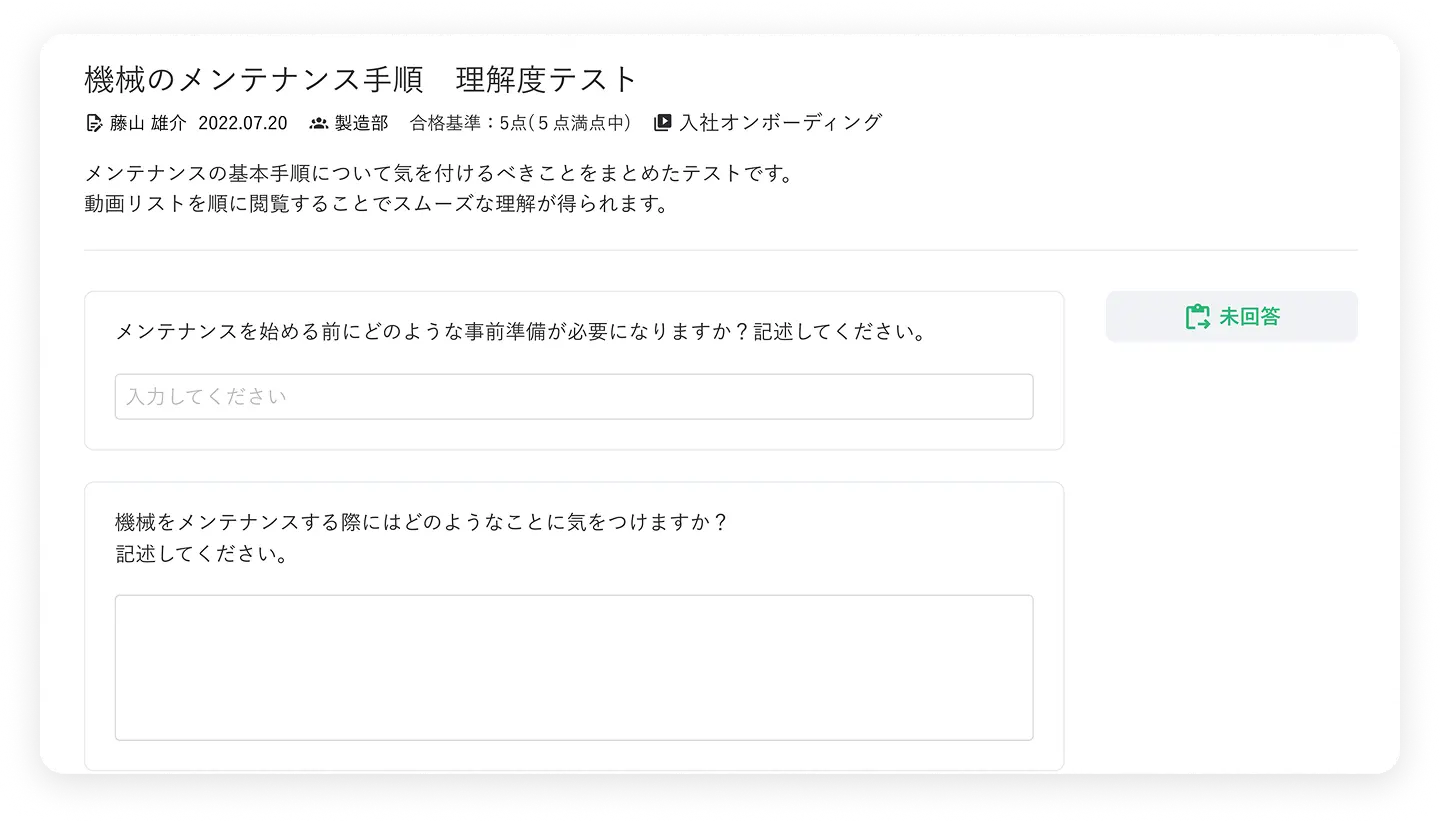
Task: Click the 未回答 status button
Action: click(x=1231, y=317)
